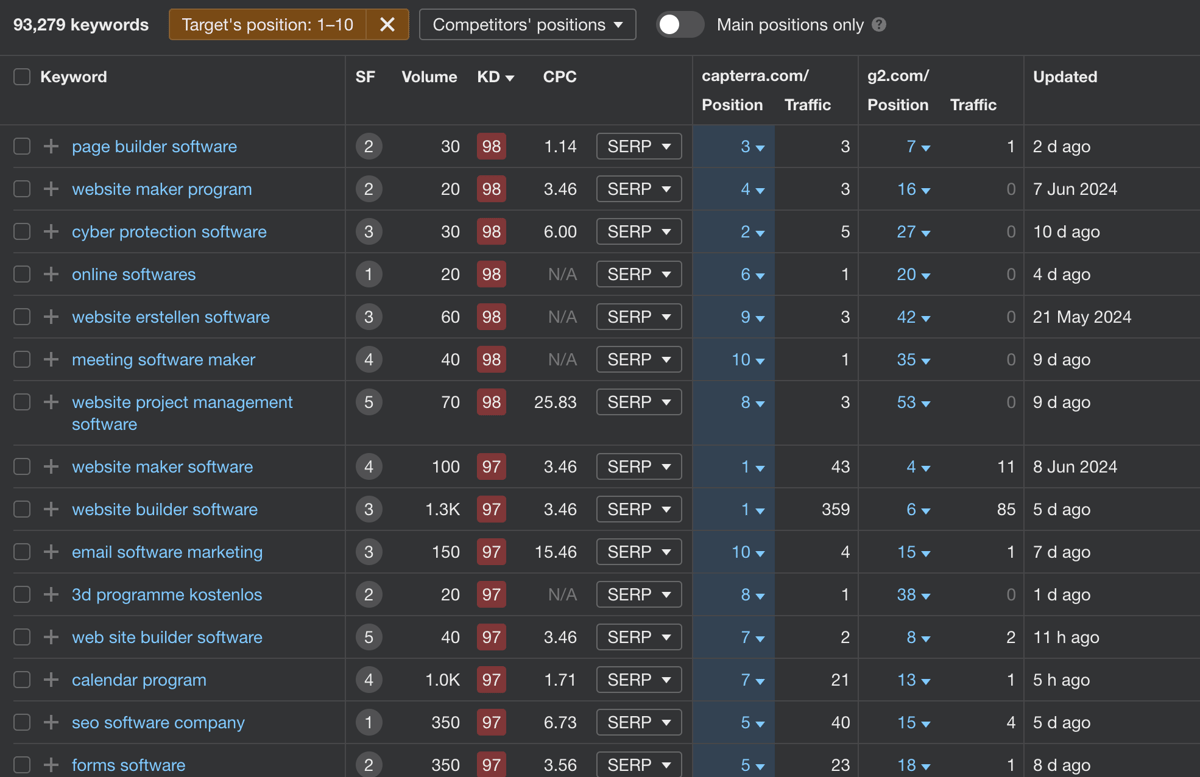Sort by the Volume column header
1200x777 pixels.
coord(429,77)
